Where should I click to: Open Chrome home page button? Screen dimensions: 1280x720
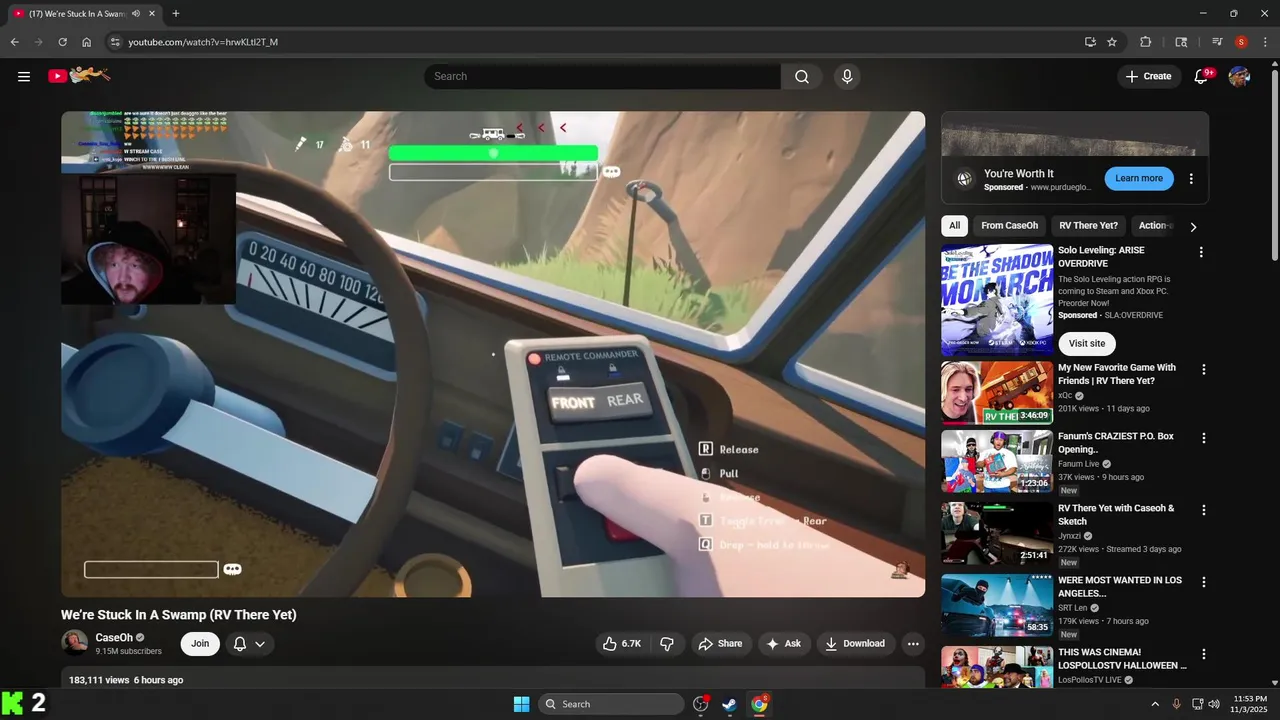point(87,42)
